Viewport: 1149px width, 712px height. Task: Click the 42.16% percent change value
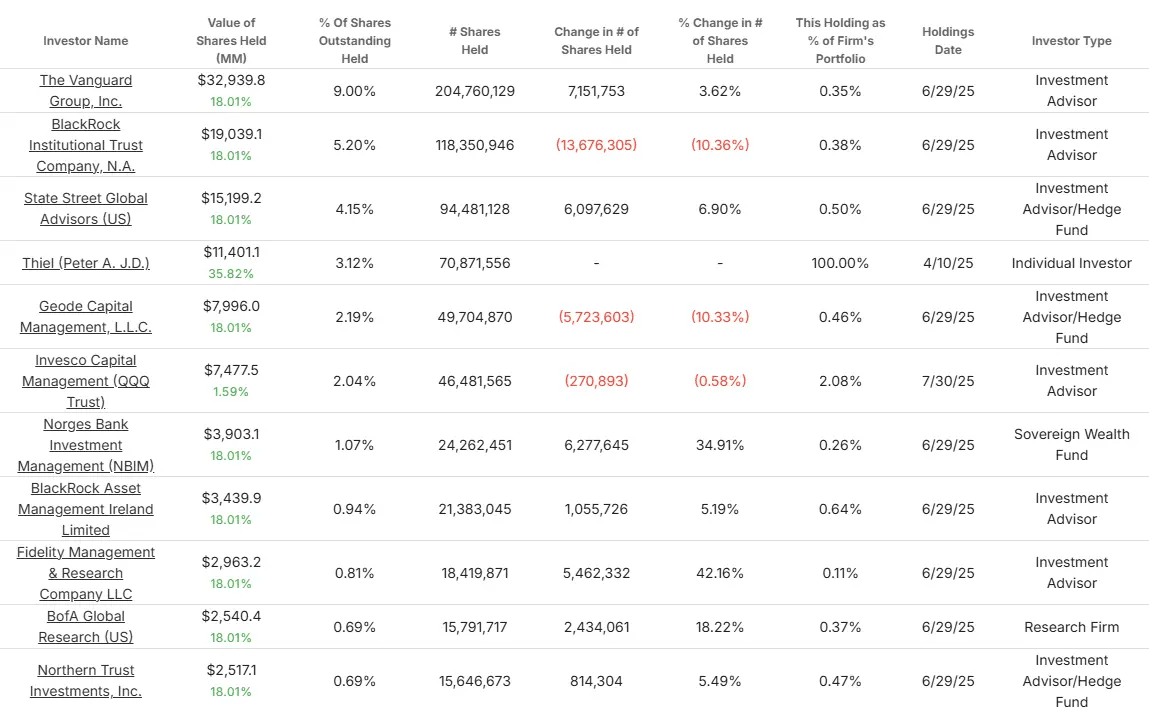720,573
